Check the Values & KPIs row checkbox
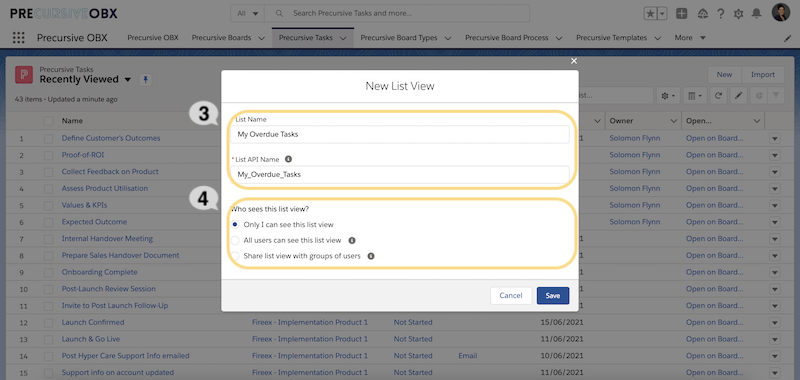This screenshot has height=380, width=800. (48, 205)
